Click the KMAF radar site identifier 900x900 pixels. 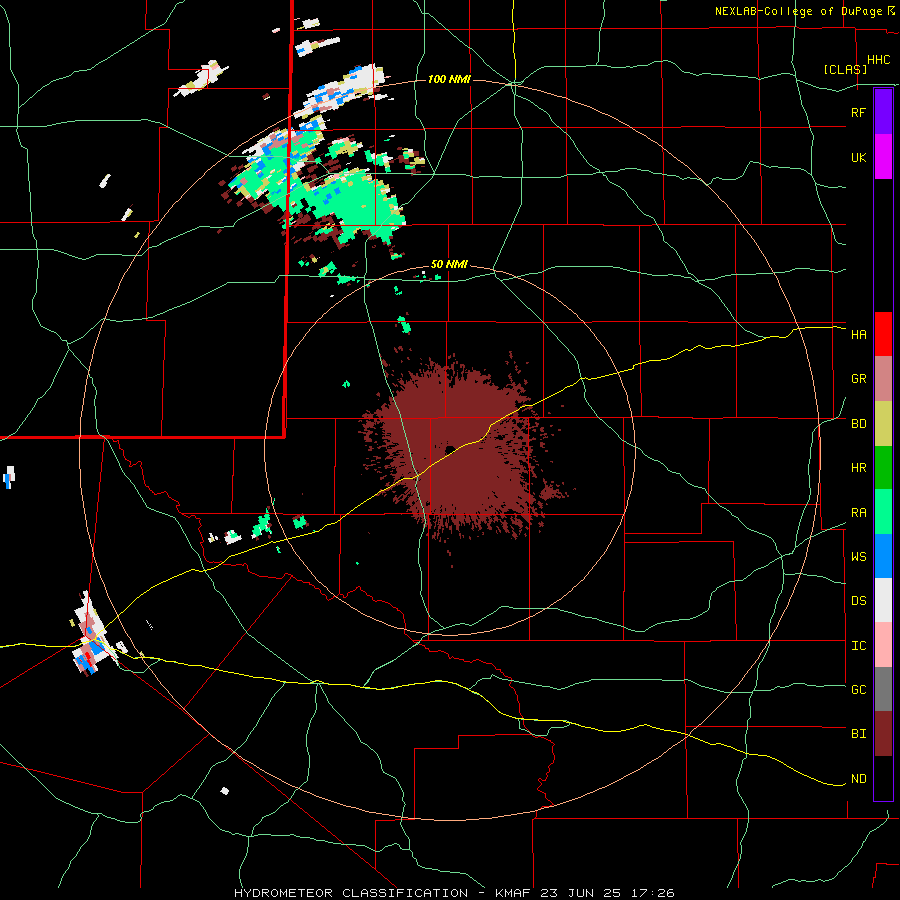[514, 893]
